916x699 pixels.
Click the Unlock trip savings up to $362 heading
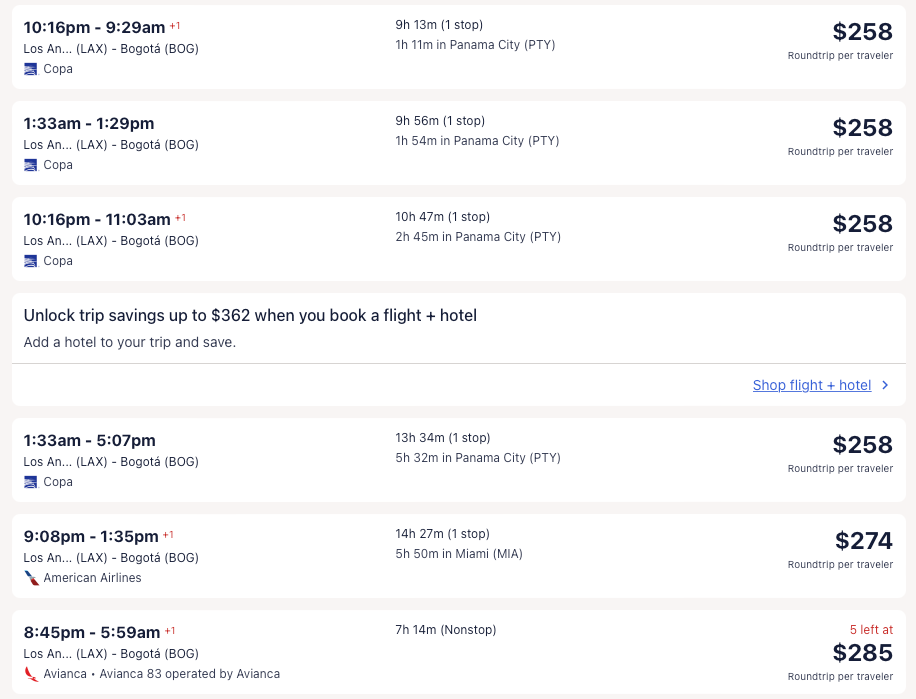pyautogui.click(x=250, y=316)
